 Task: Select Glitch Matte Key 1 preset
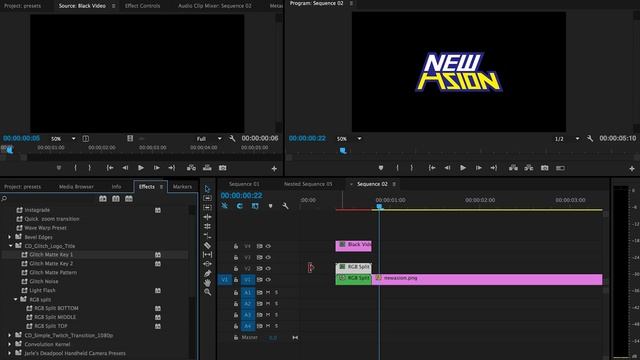pos(51,254)
